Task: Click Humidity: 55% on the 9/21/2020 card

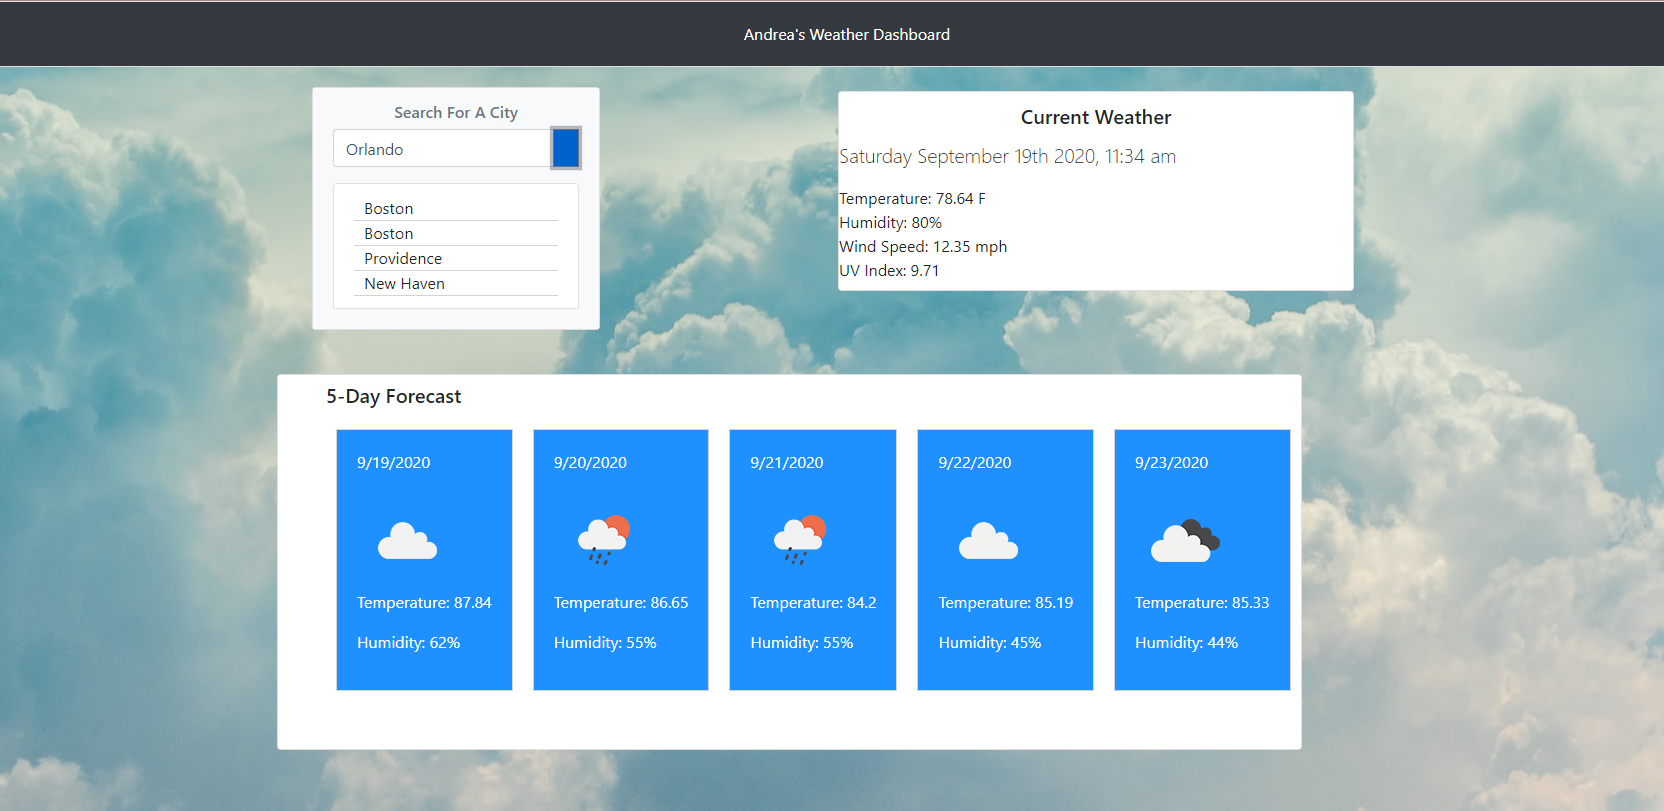Action: point(801,642)
